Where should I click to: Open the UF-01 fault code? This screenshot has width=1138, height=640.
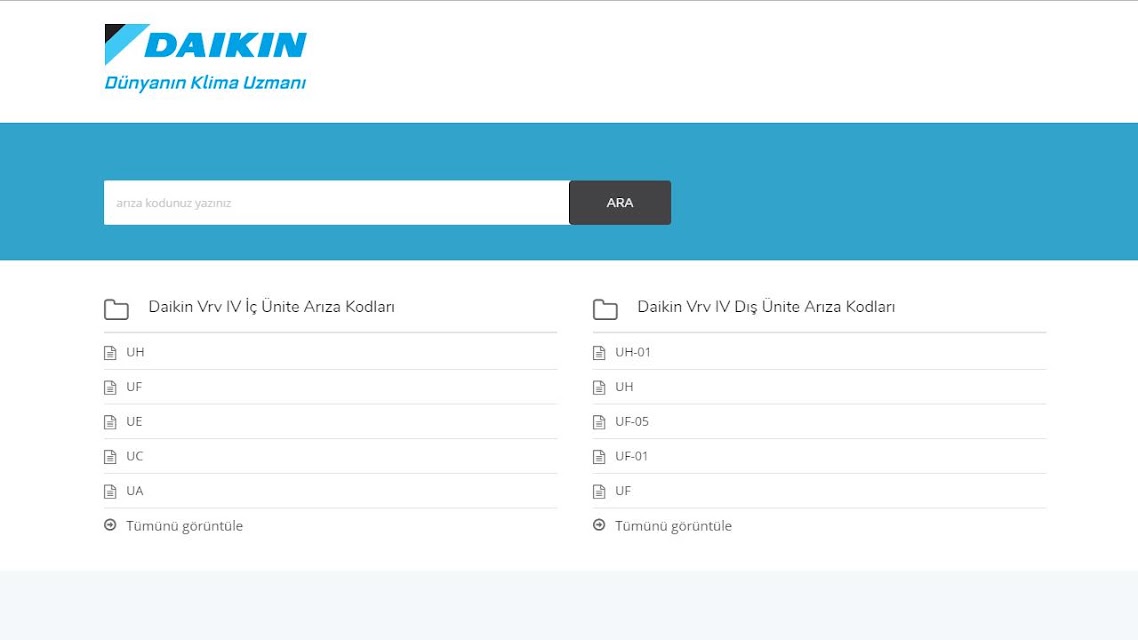pyautogui.click(x=631, y=456)
